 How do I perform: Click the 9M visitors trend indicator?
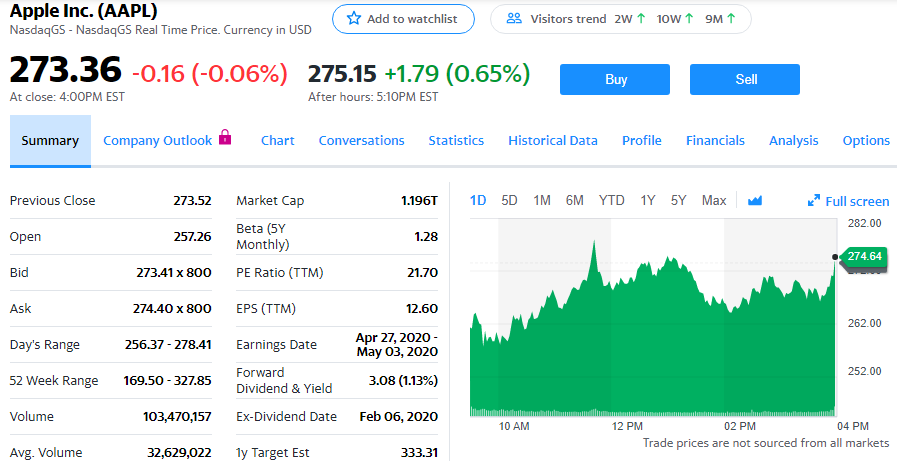[x=720, y=19]
